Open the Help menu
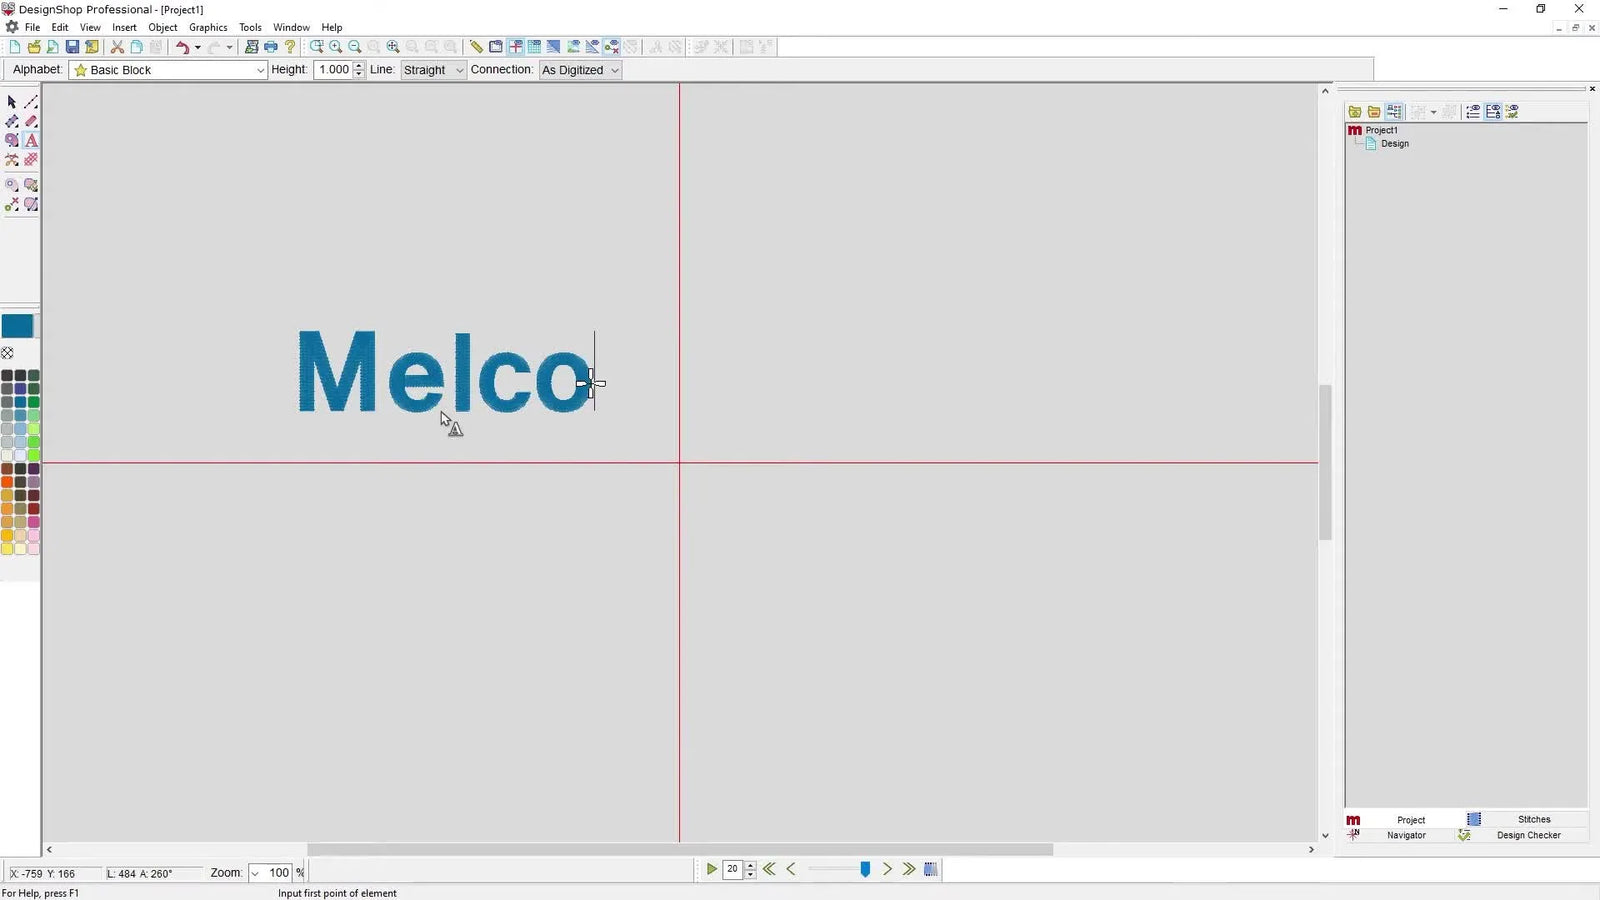Viewport: 1600px width, 900px height. pyautogui.click(x=332, y=27)
